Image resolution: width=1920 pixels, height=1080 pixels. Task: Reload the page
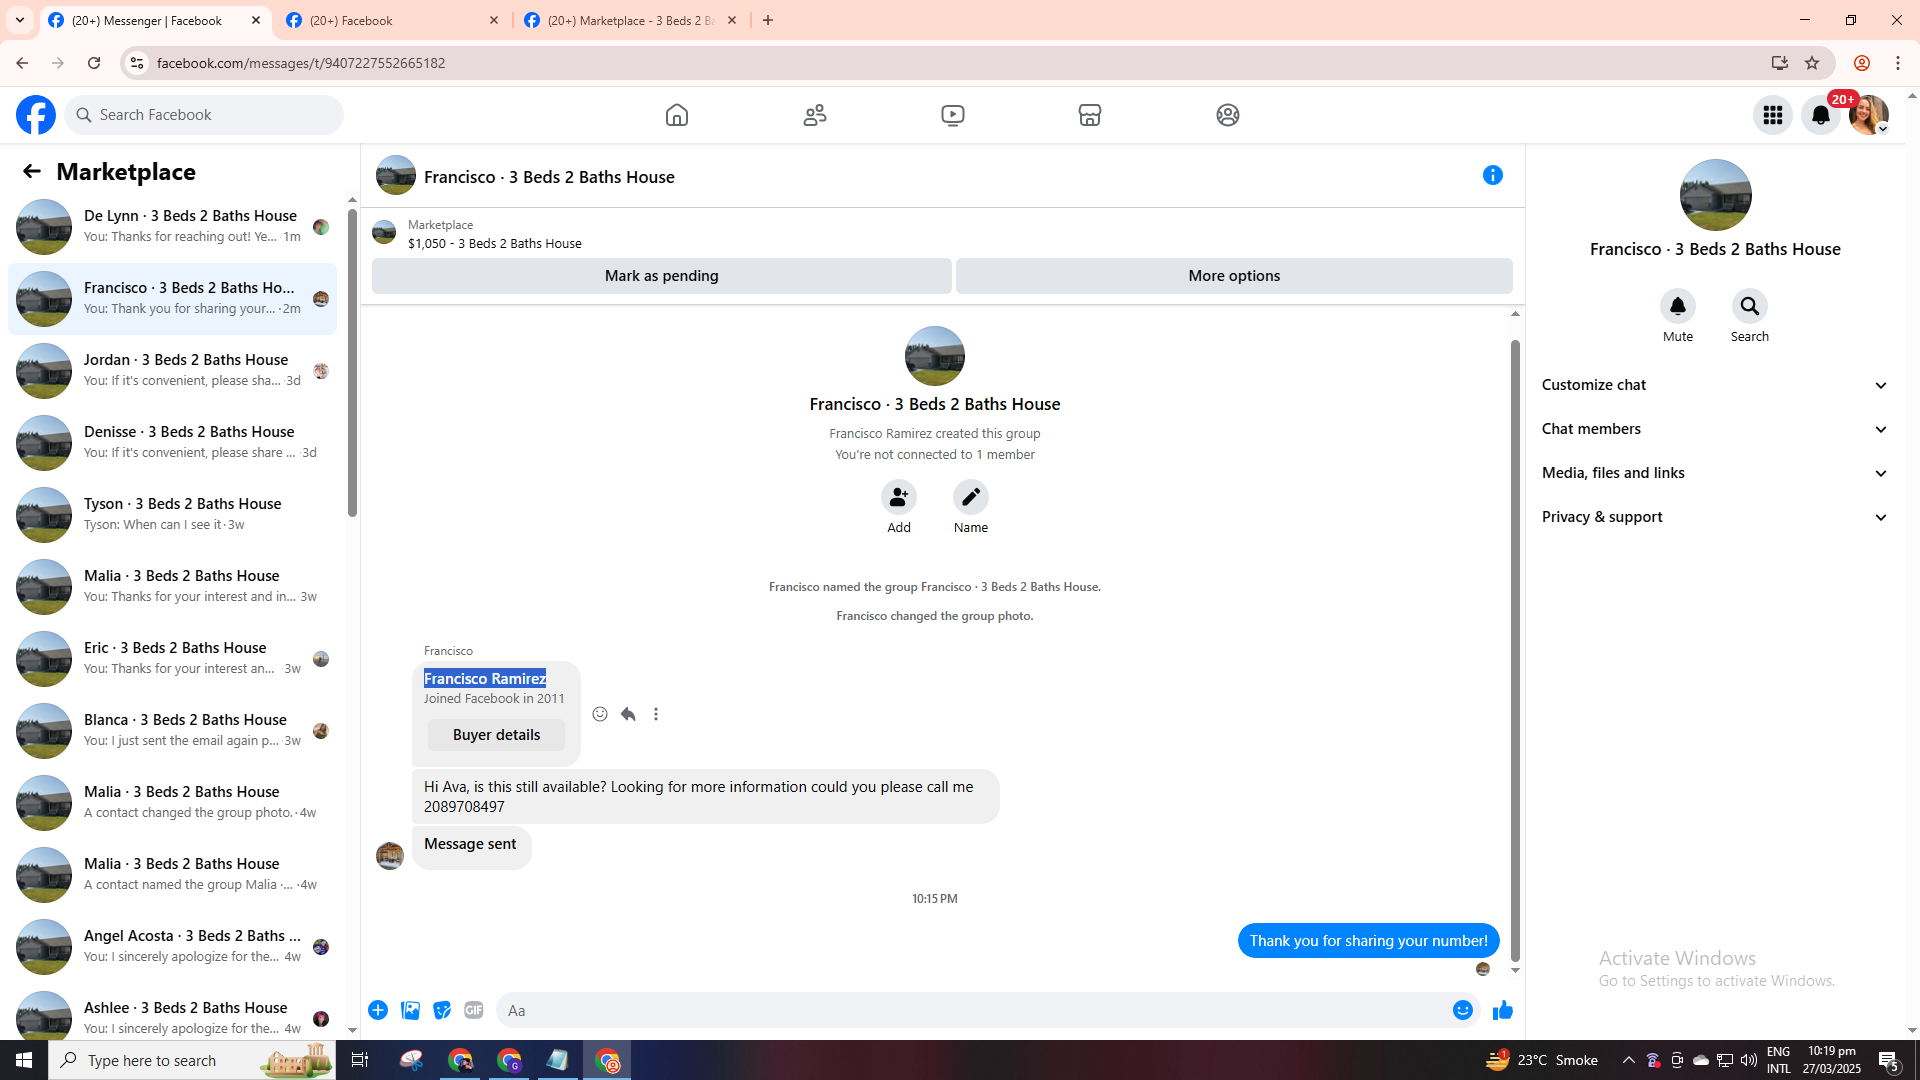[x=94, y=63]
